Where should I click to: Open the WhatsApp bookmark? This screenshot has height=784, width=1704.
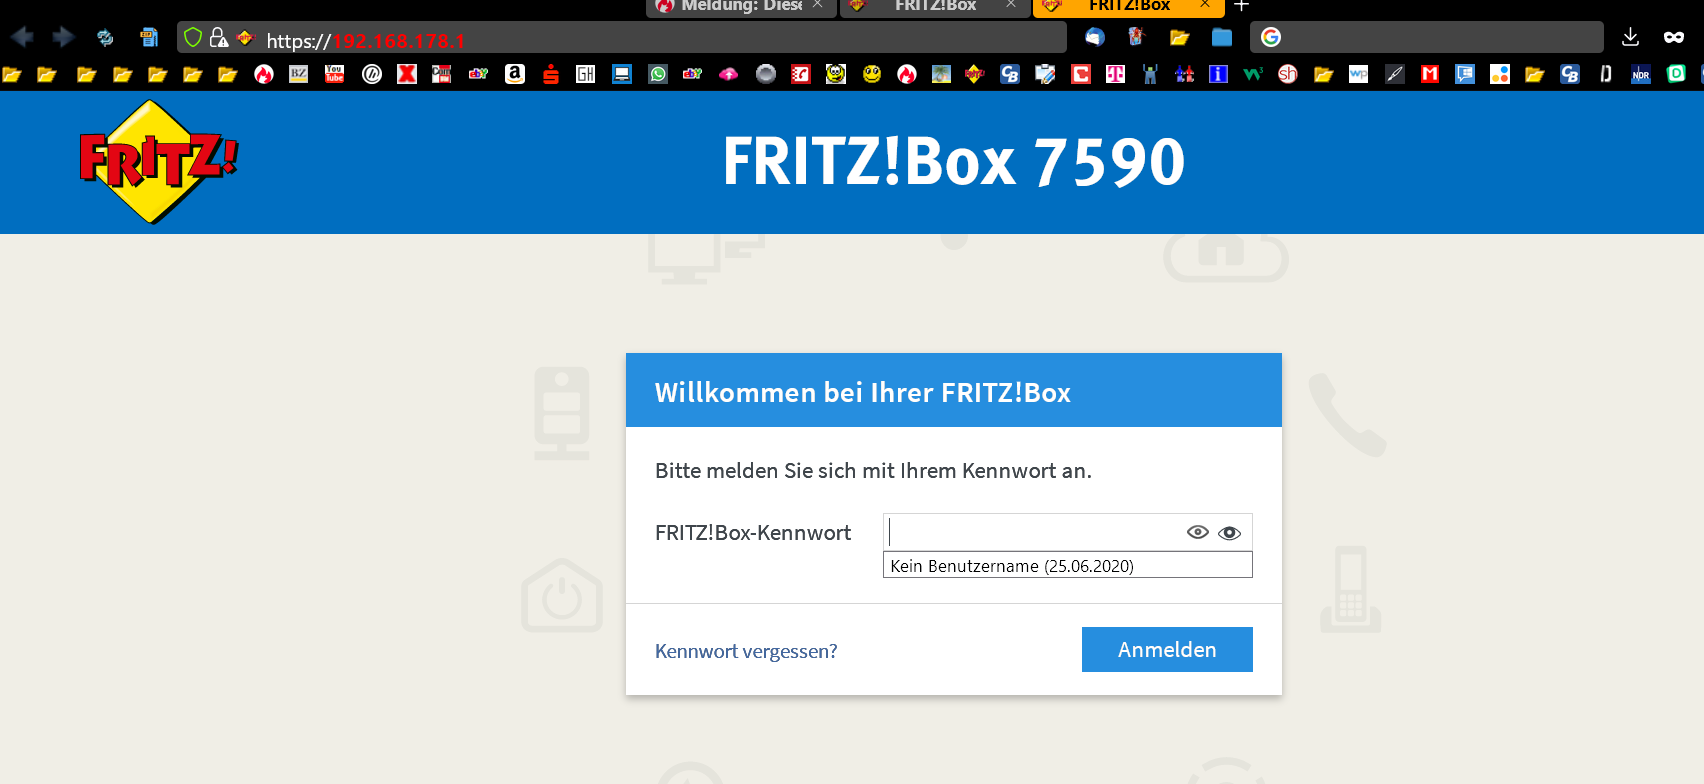pos(658,74)
